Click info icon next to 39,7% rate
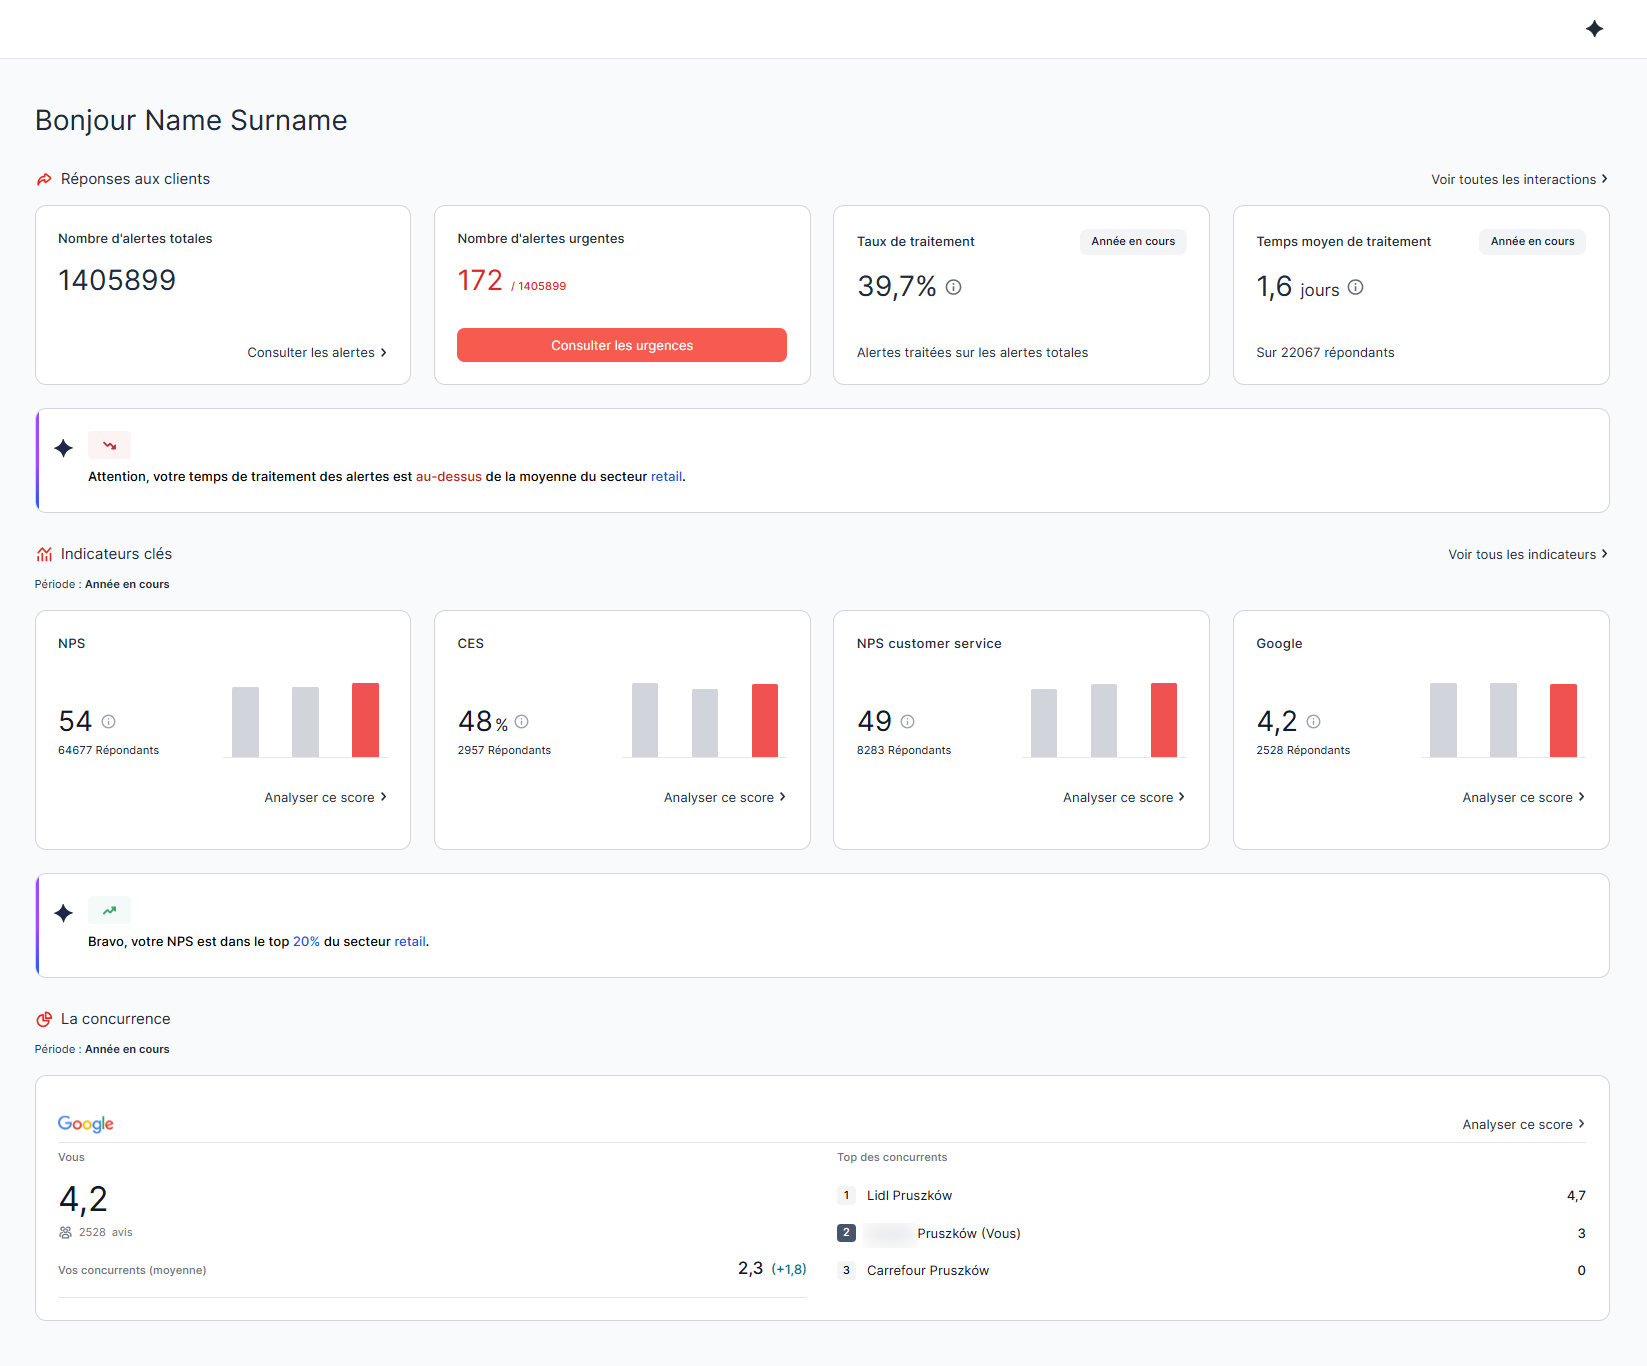1647x1366 pixels. pyautogui.click(x=954, y=287)
